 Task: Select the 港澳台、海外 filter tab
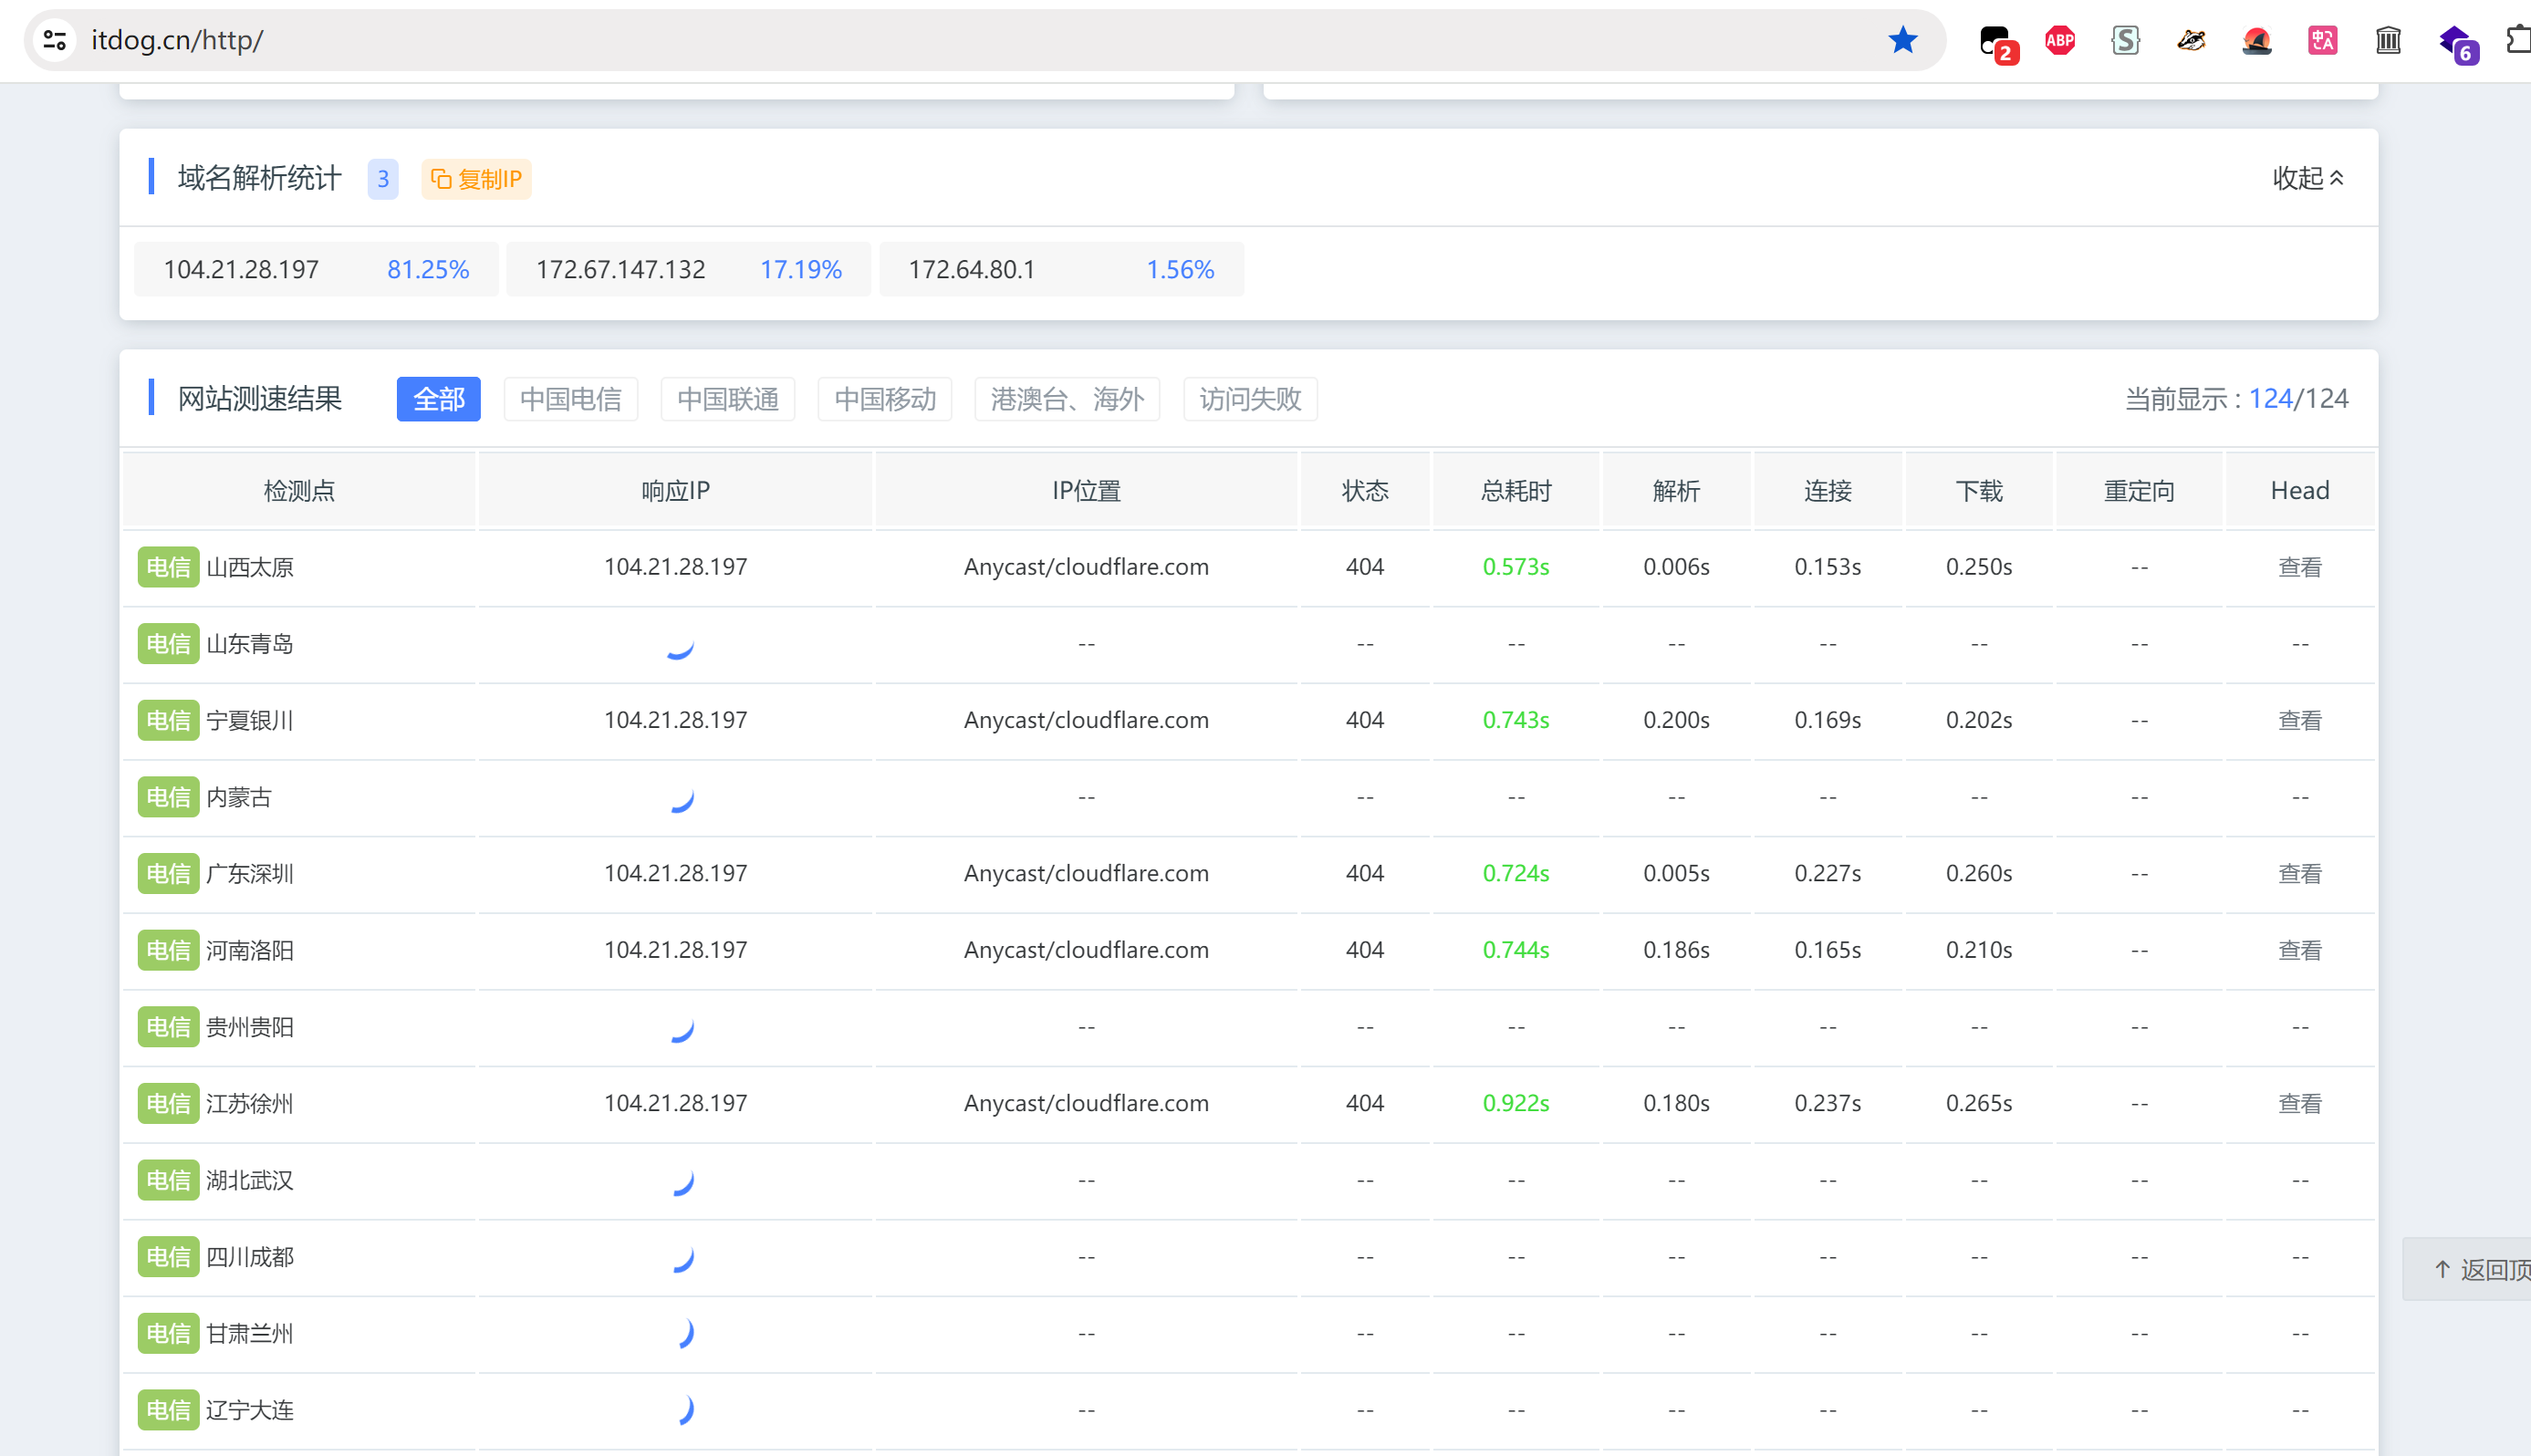[x=1066, y=399]
